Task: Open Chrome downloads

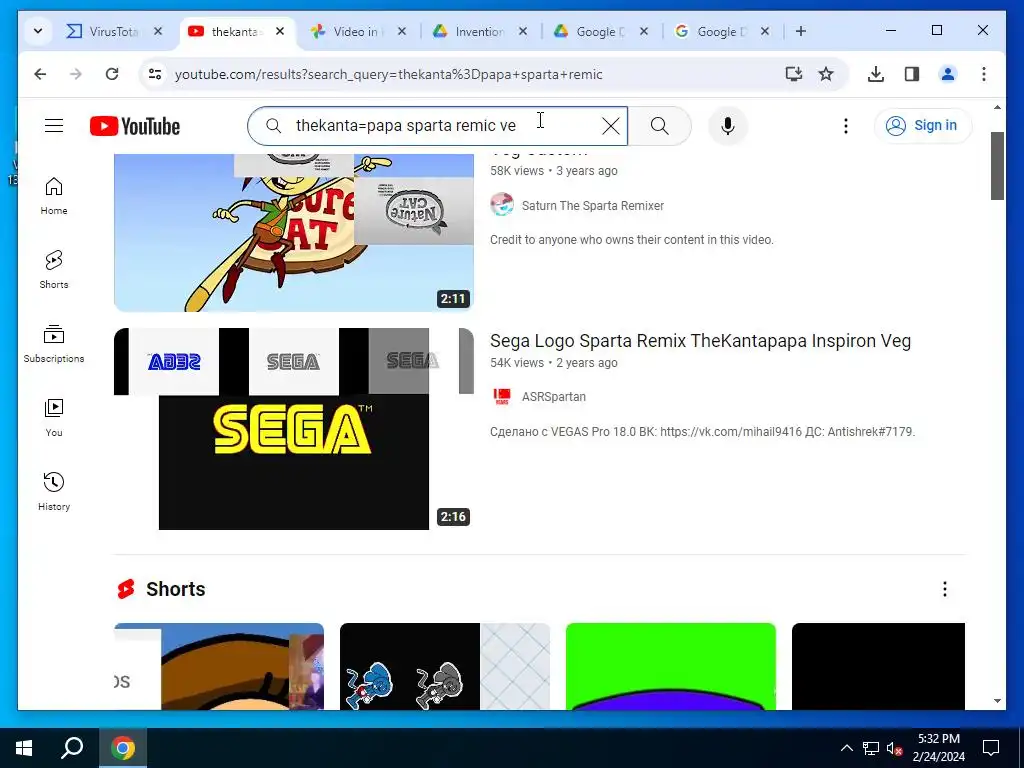Action: 876,74
